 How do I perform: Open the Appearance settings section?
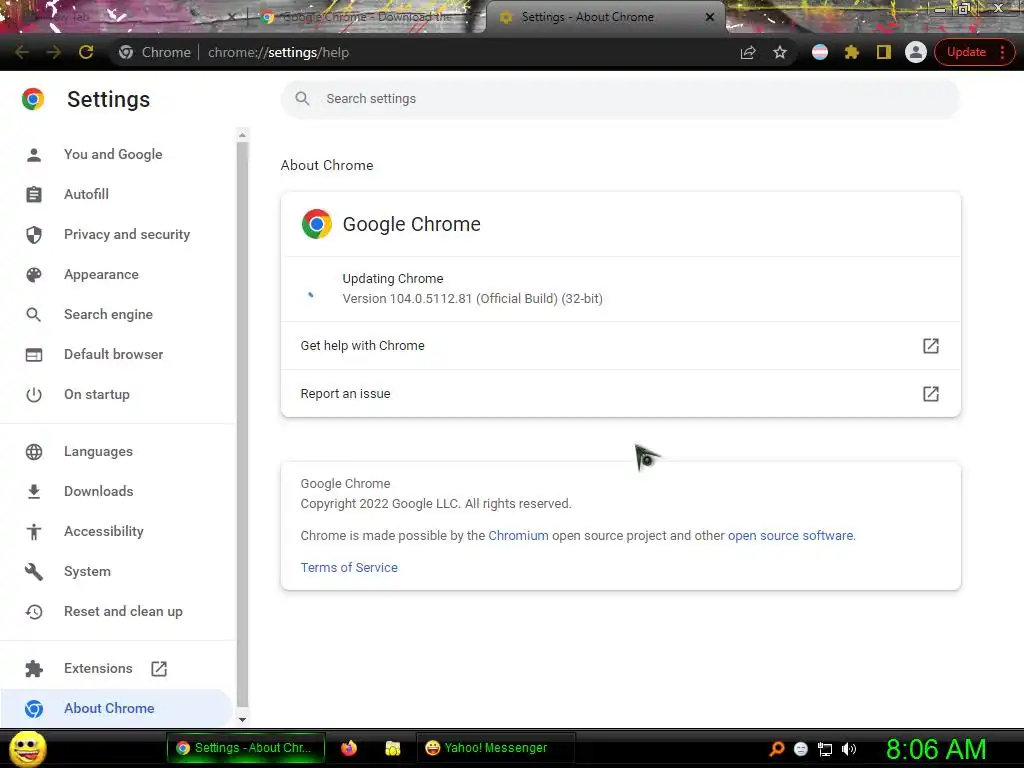coord(101,274)
